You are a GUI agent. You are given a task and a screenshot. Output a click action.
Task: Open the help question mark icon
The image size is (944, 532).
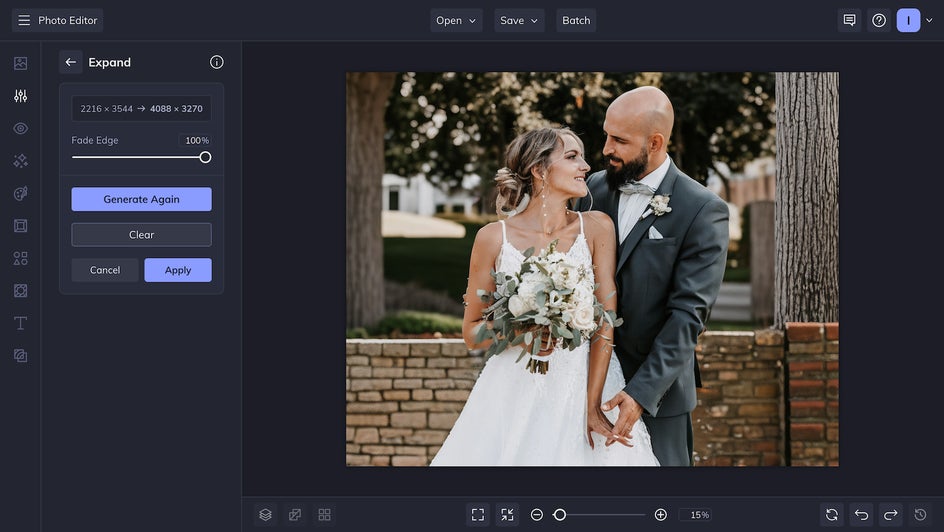click(x=879, y=20)
